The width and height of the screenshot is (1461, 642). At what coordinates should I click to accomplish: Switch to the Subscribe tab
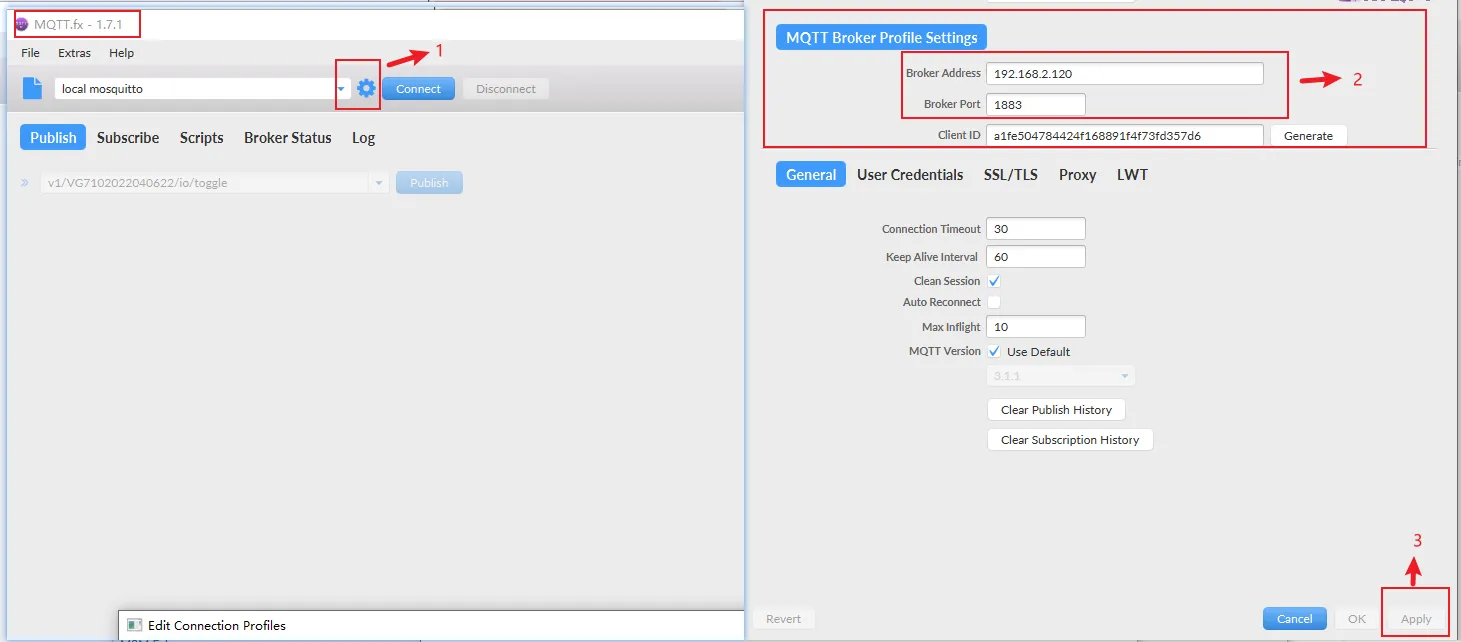(128, 138)
